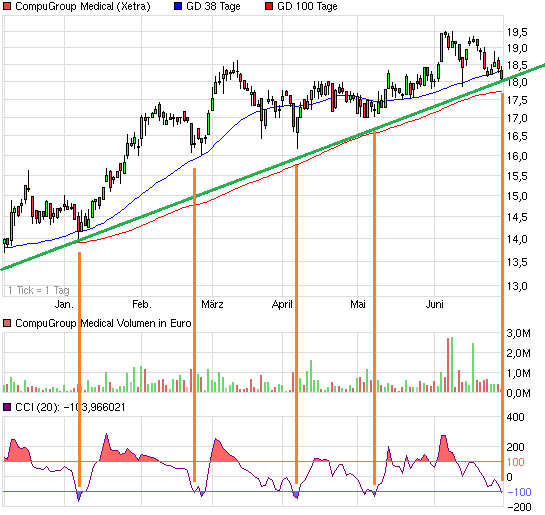This screenshot has height=515, width=545.
Task: Select the 'GD 100 Tage' legend label
Action: pyautogui.click(x=307, y=6)
